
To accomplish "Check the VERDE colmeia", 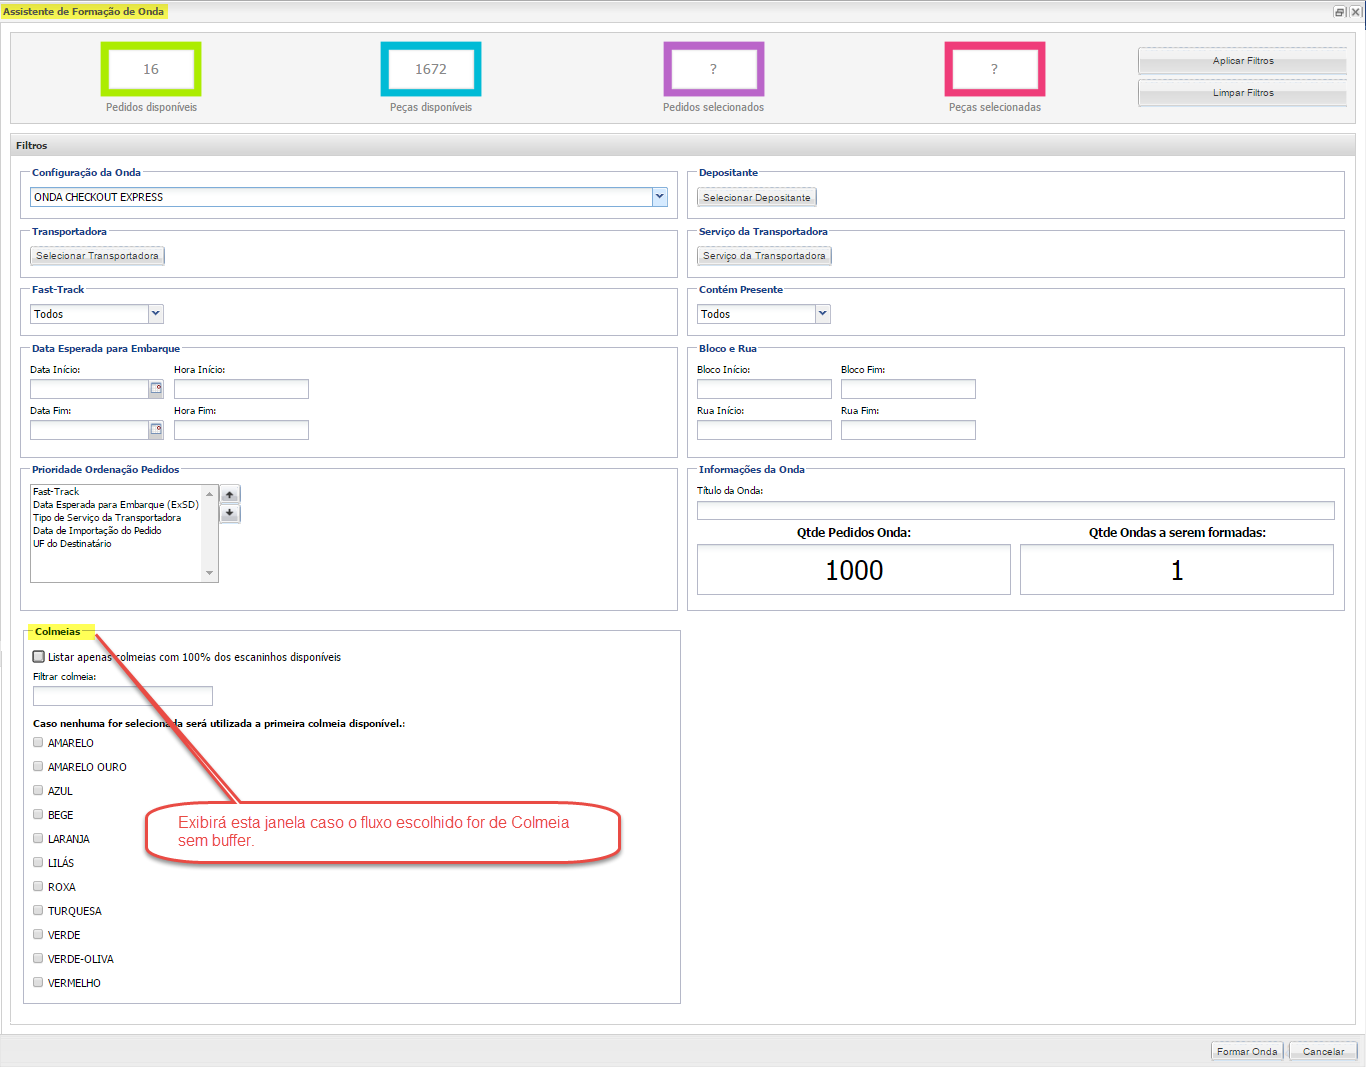I will 38,935.
